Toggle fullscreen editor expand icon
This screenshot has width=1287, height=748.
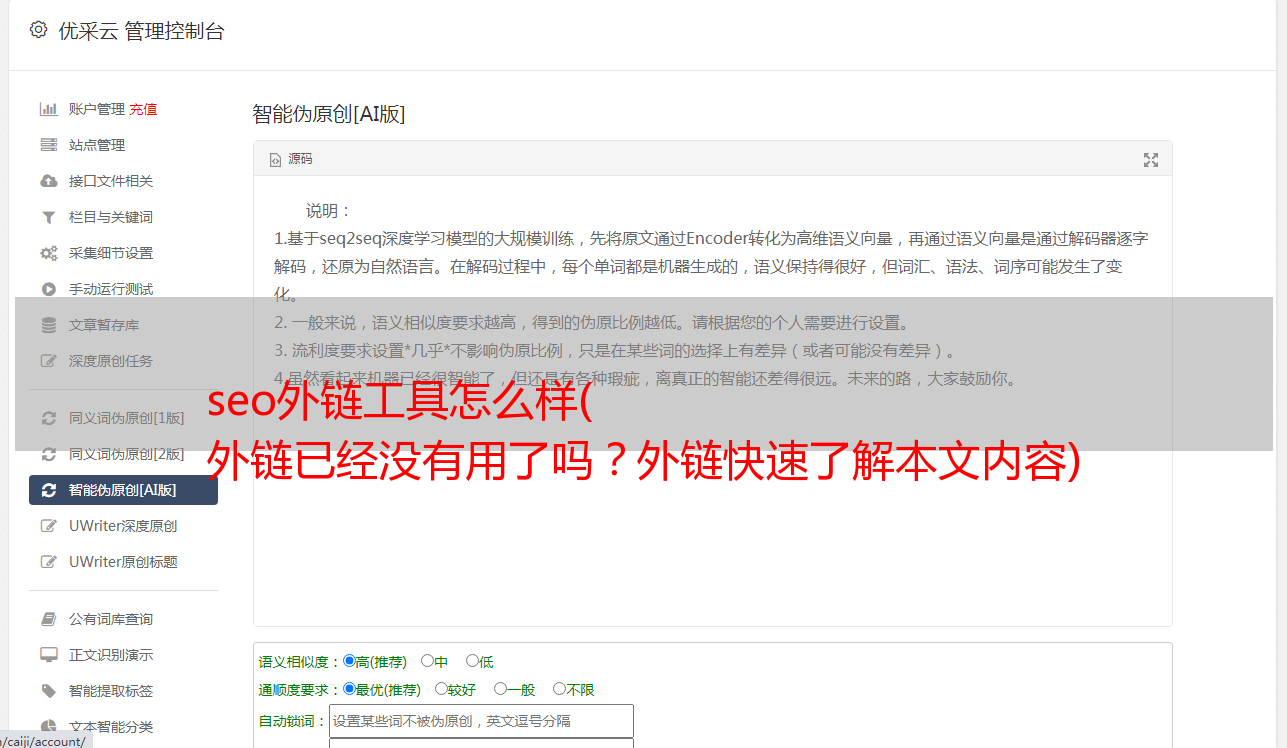coord(1151,159)
